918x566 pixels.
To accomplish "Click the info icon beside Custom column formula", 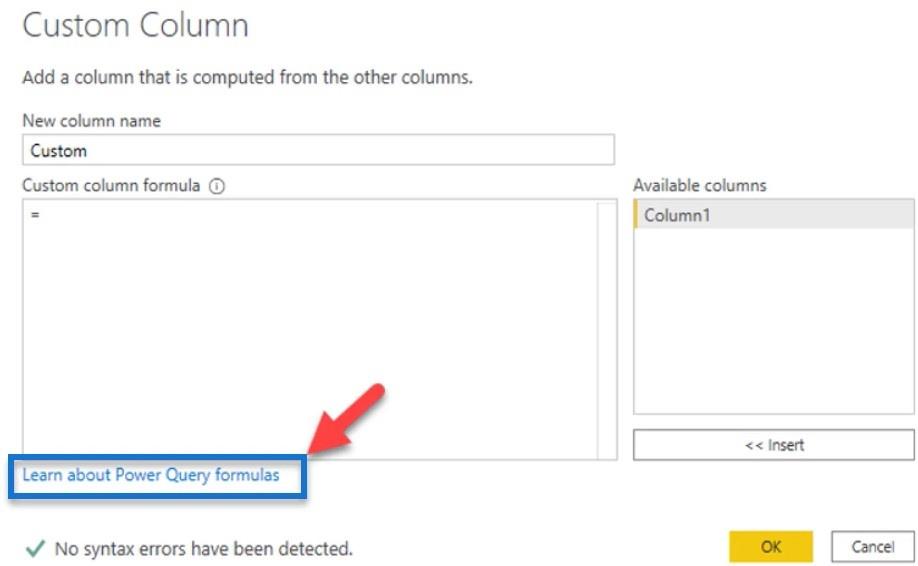I will 217,186.
